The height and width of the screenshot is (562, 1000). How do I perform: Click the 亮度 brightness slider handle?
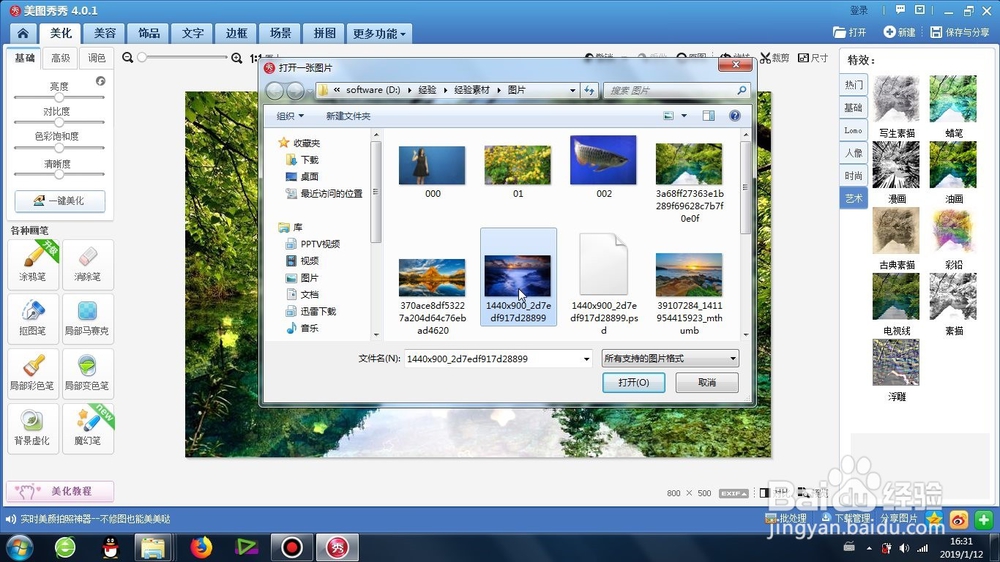click(59, 98)
